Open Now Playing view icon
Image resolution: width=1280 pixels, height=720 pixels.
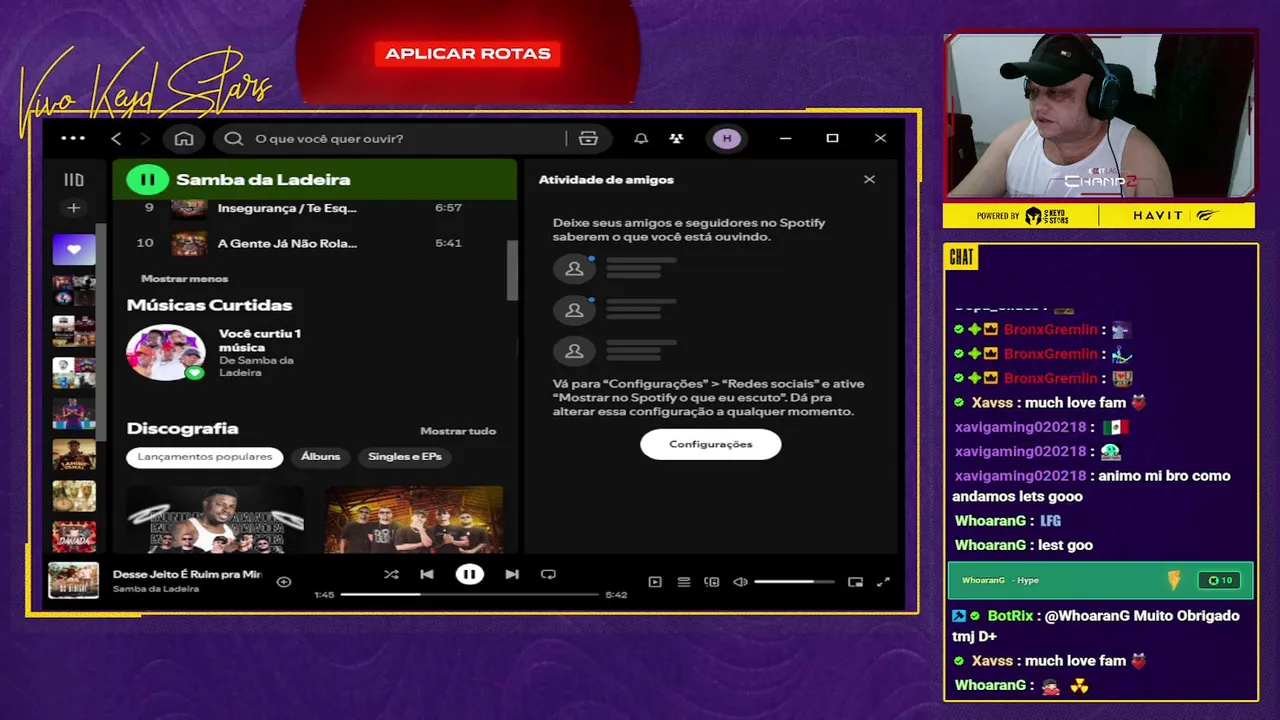tap(655, 582)
